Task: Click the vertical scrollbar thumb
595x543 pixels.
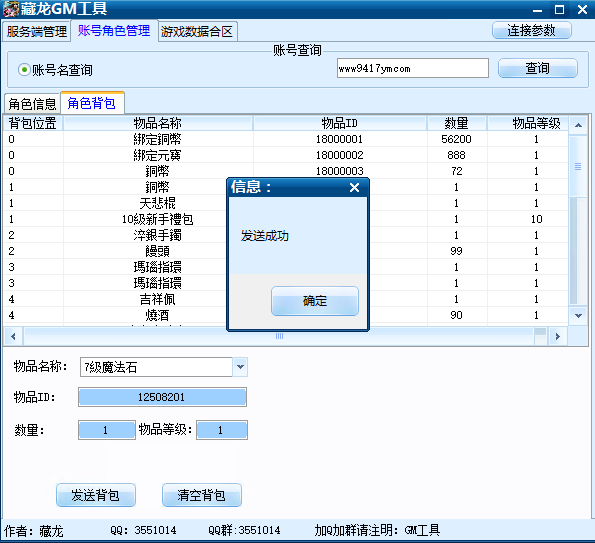Action: [578, 167]
